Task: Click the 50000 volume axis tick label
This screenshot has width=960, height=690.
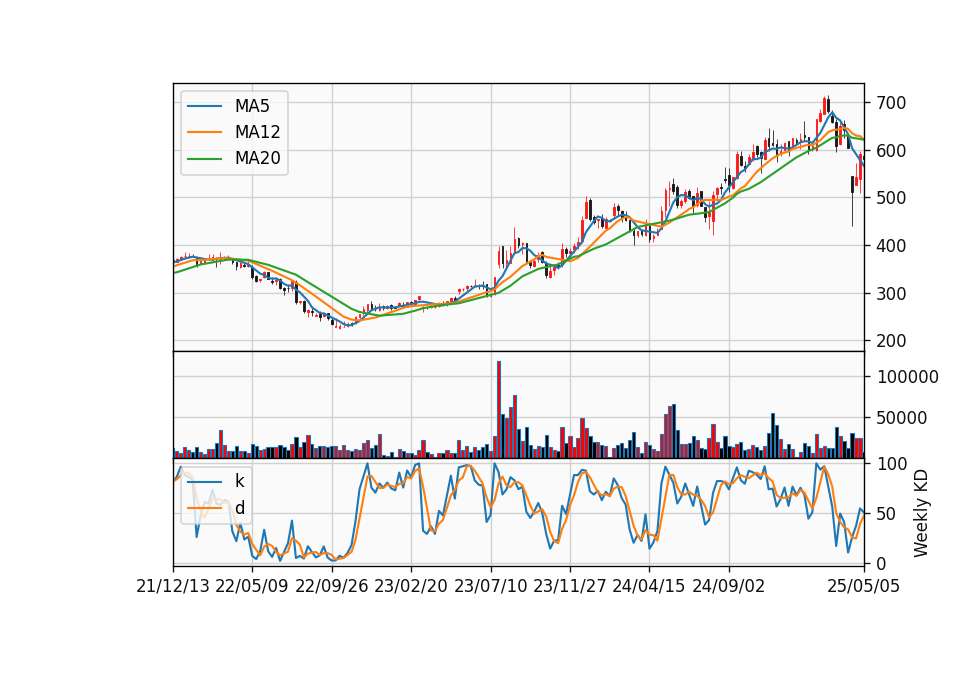Action: (x=902, y=418)
